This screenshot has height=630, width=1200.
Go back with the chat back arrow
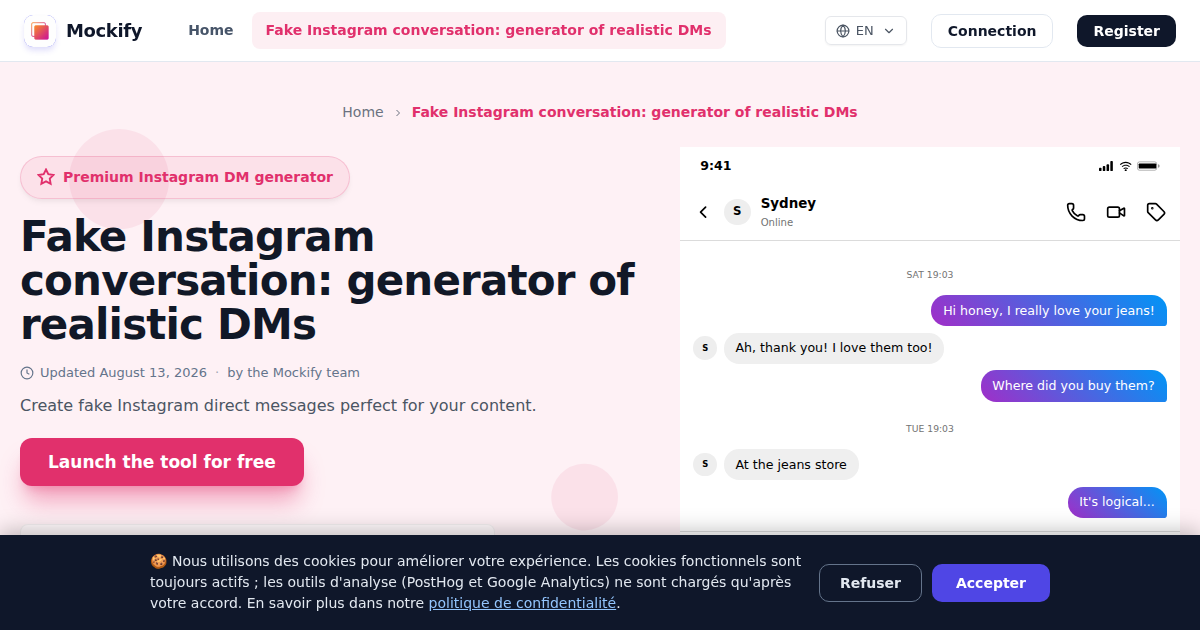point(703,212)
